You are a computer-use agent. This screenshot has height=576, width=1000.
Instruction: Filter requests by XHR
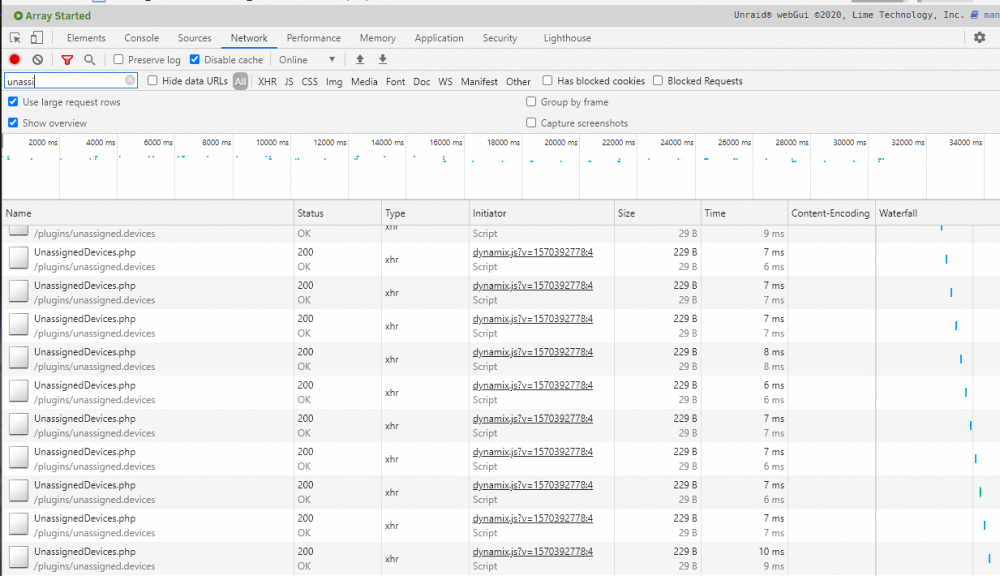267,81
